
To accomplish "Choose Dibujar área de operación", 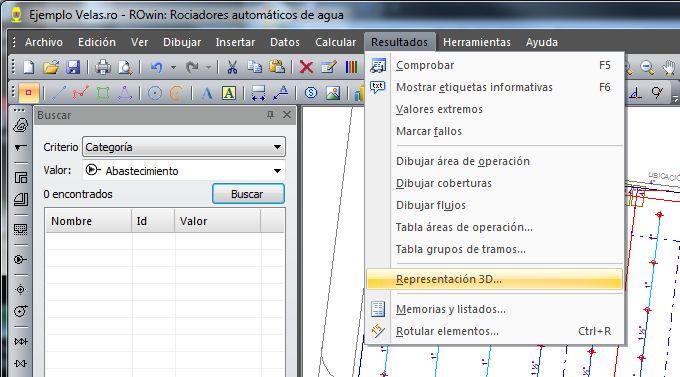I will click(x=494, y=161).
